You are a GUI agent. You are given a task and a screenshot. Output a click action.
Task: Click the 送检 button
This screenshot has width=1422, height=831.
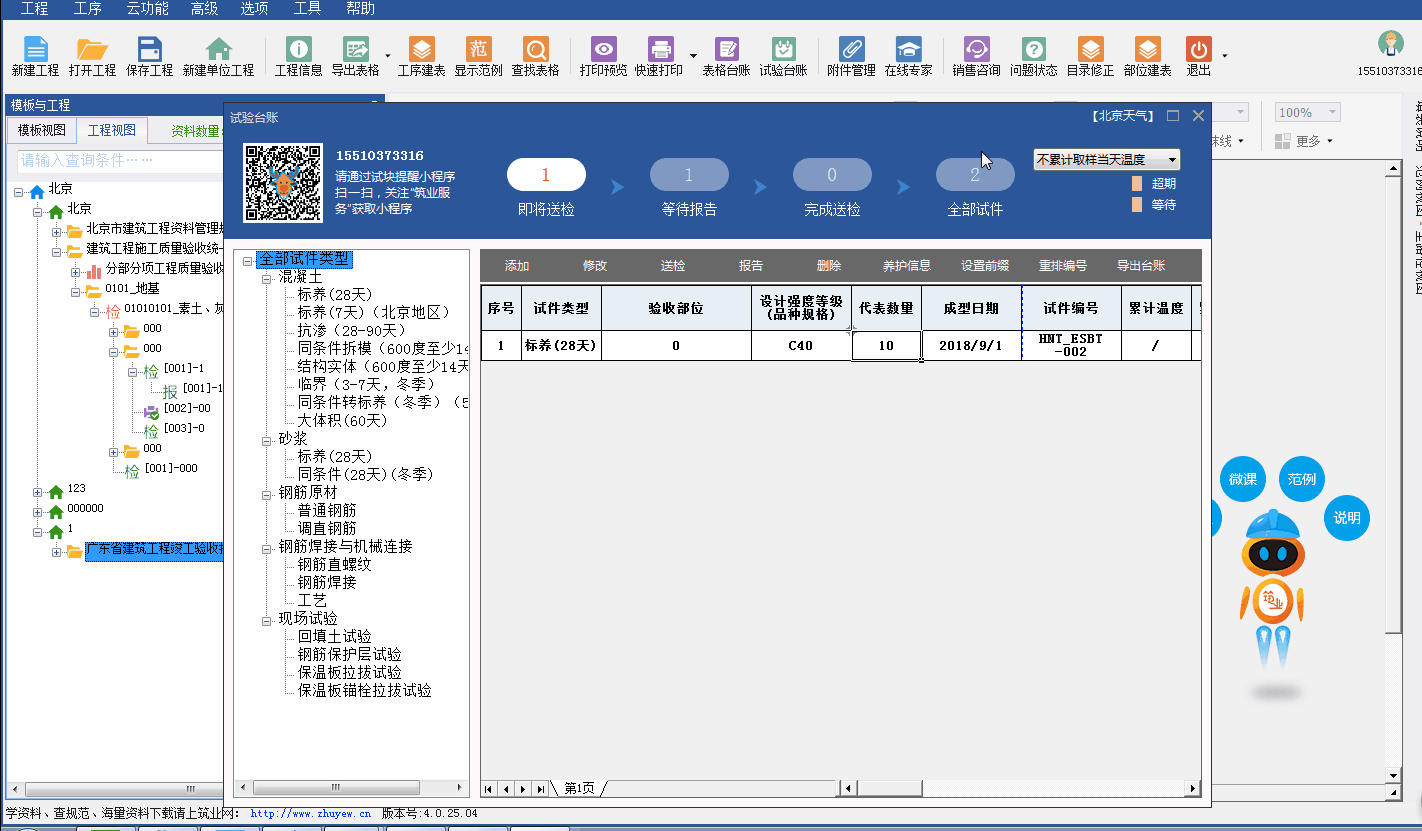(673, 266)
